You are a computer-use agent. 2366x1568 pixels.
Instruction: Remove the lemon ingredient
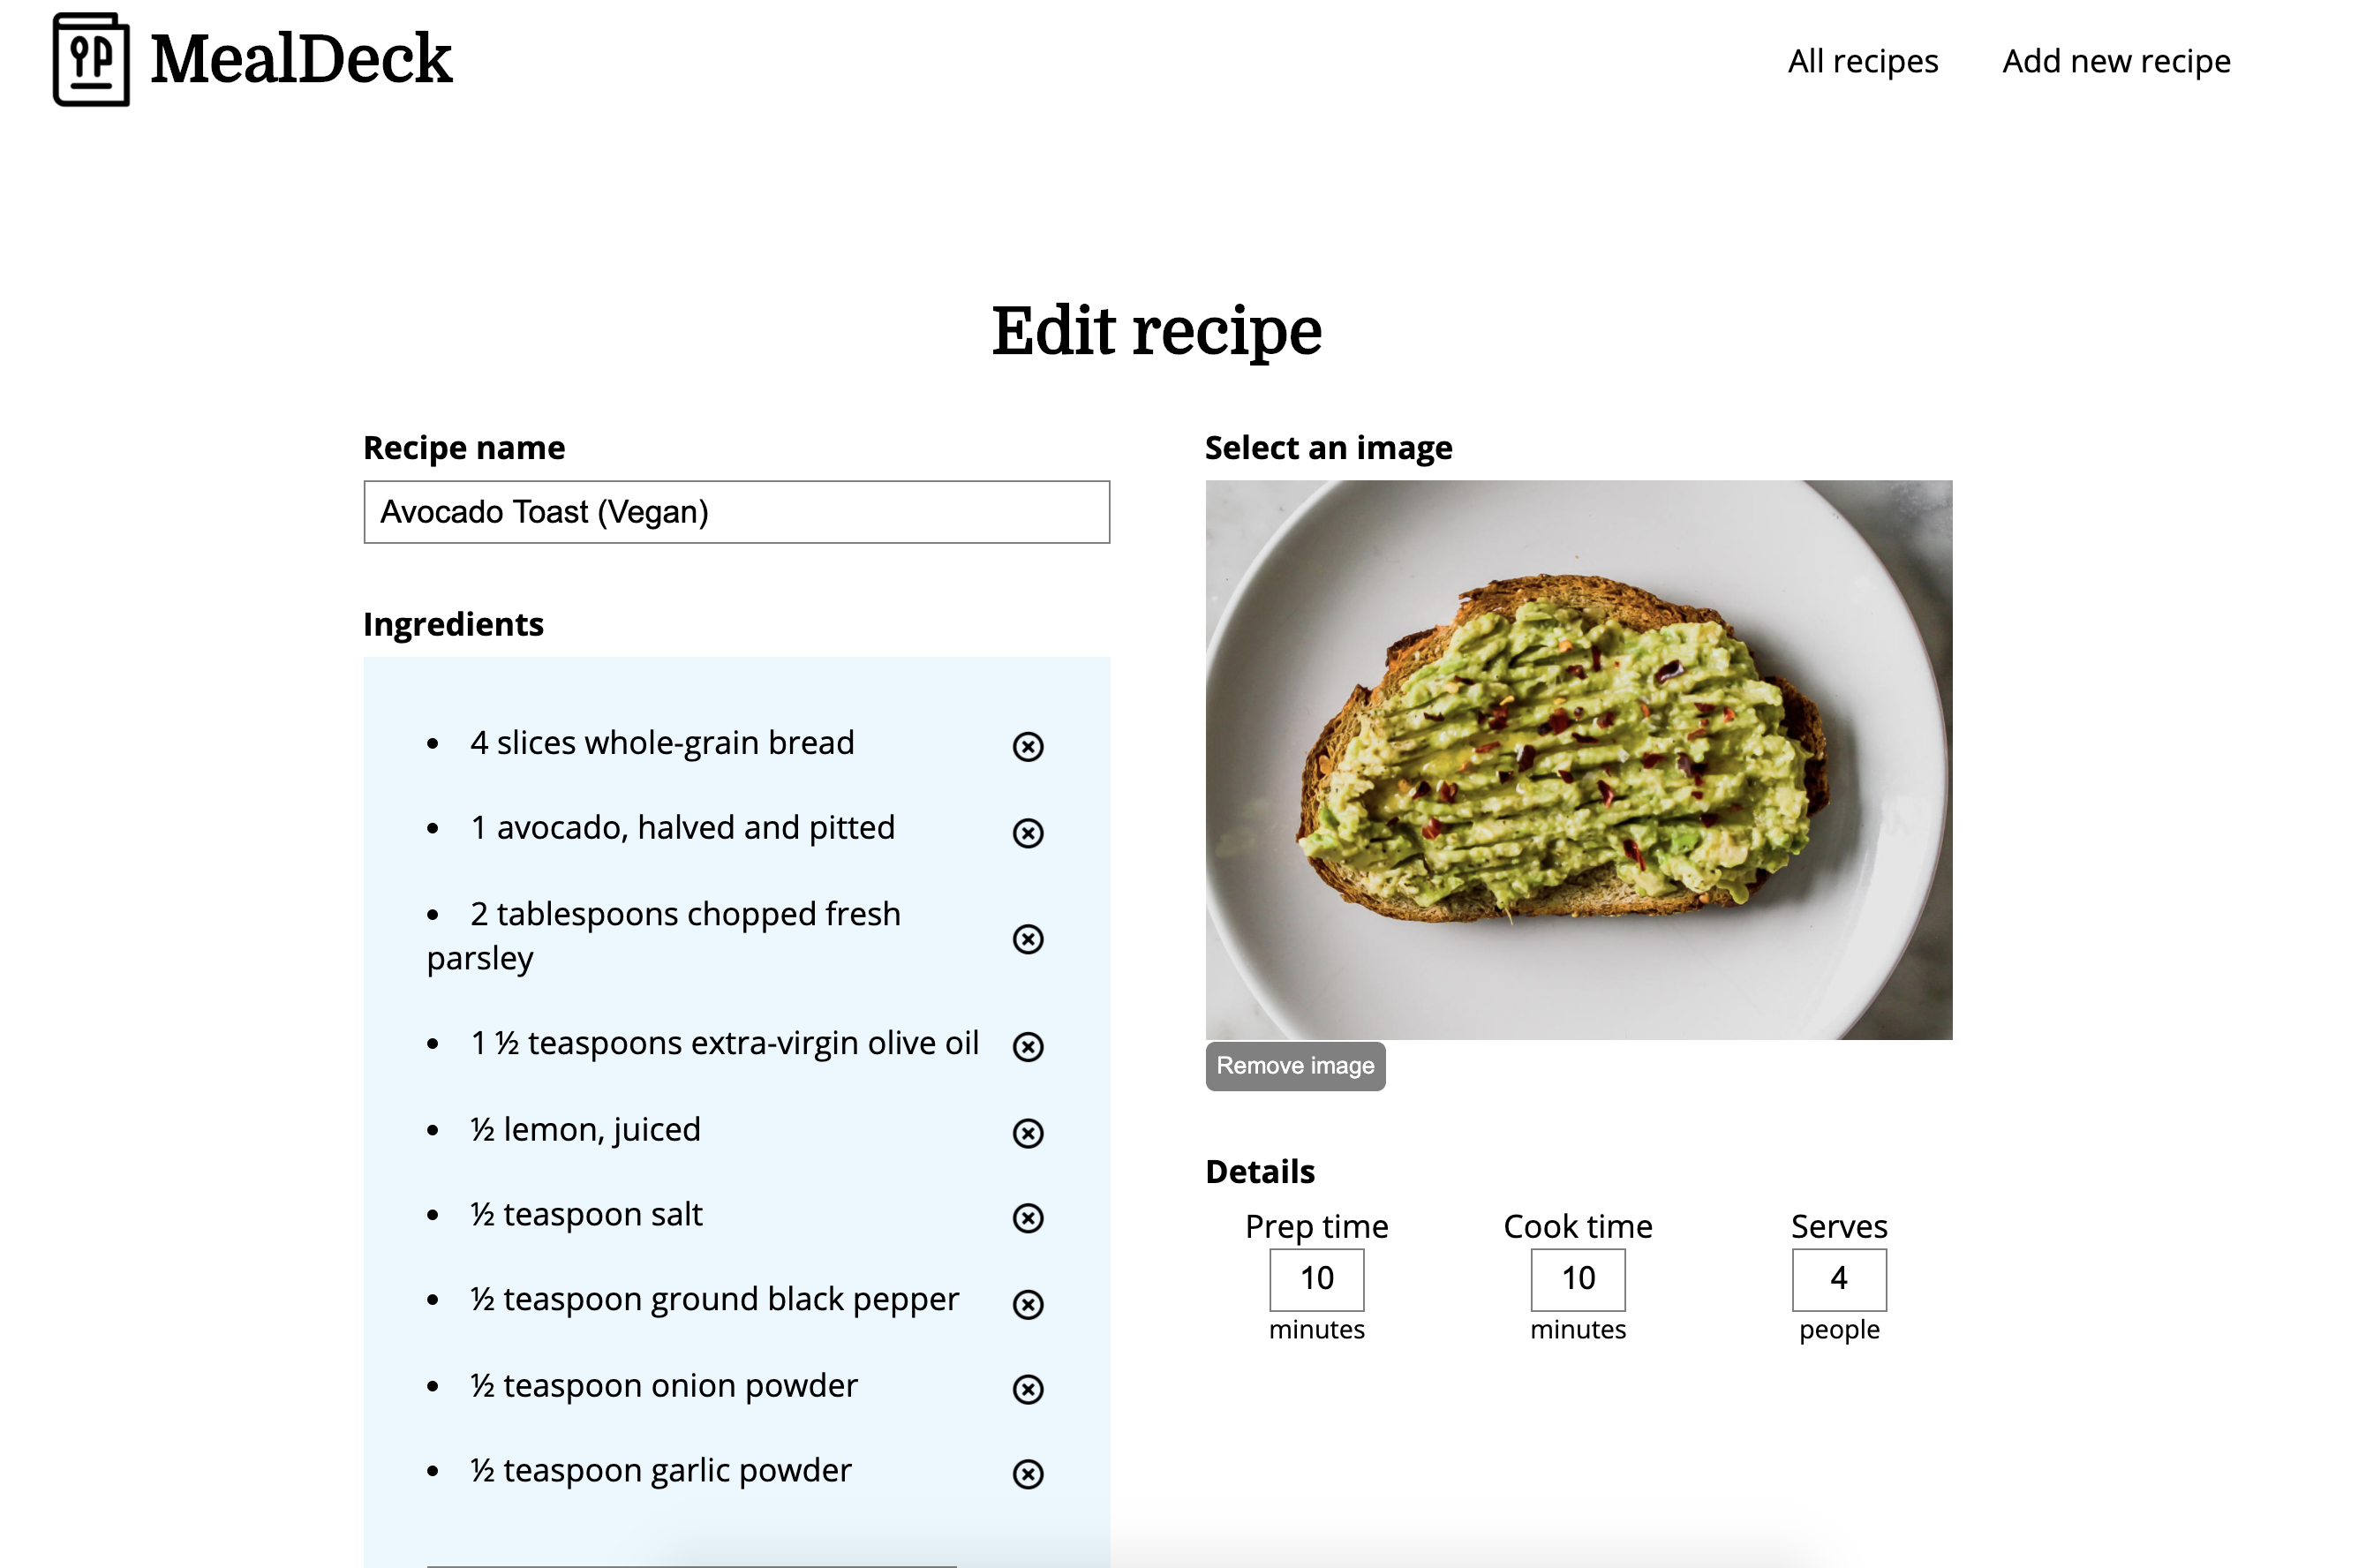click(1028, 1133)
